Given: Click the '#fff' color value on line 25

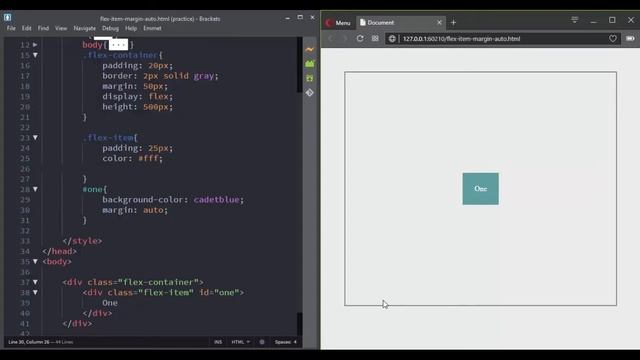Looking at the screenshot, I should [x=148, y=158].
